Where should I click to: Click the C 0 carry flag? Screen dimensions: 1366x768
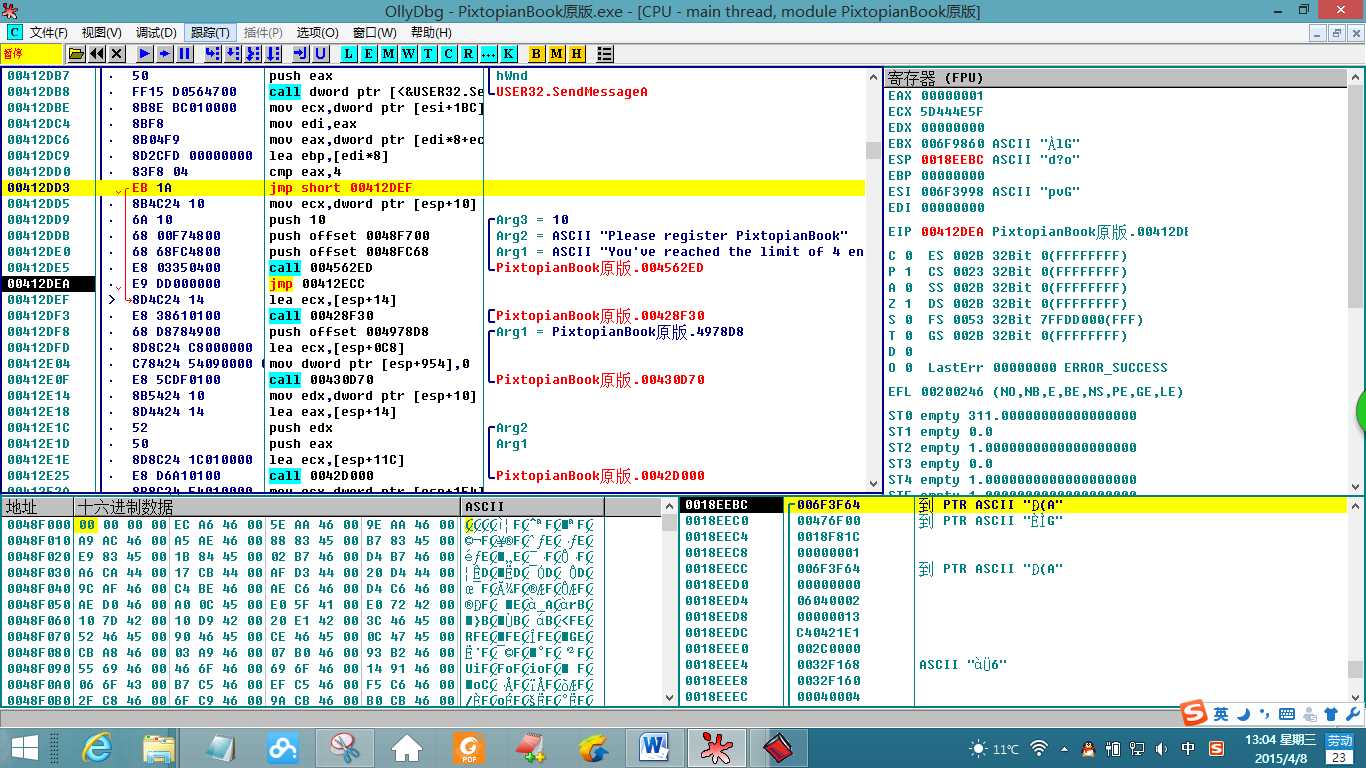(900, 256)
